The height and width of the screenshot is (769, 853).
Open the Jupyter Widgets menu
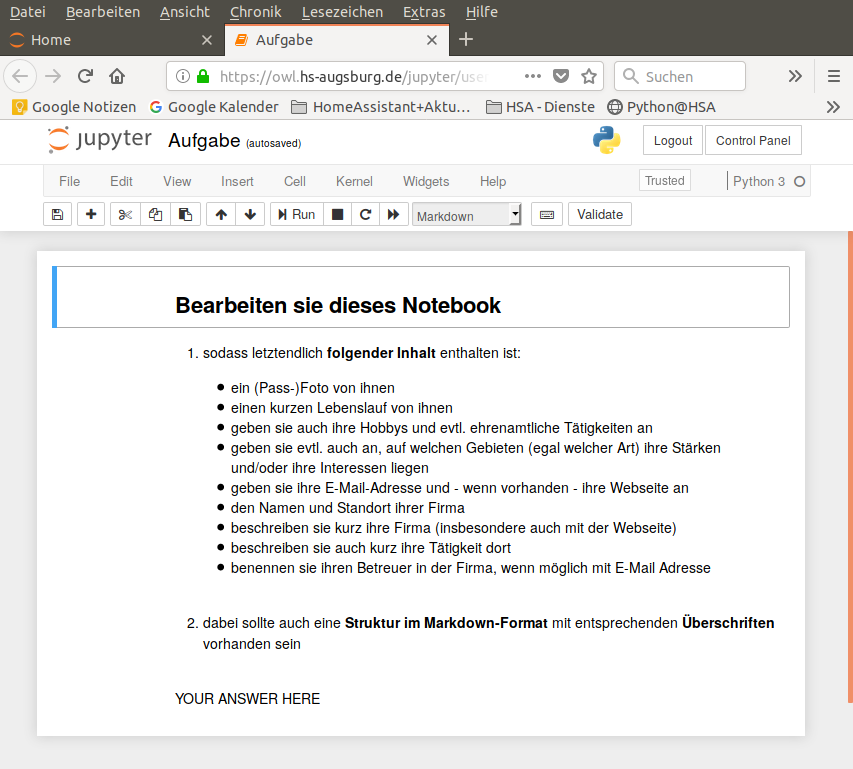426,181
